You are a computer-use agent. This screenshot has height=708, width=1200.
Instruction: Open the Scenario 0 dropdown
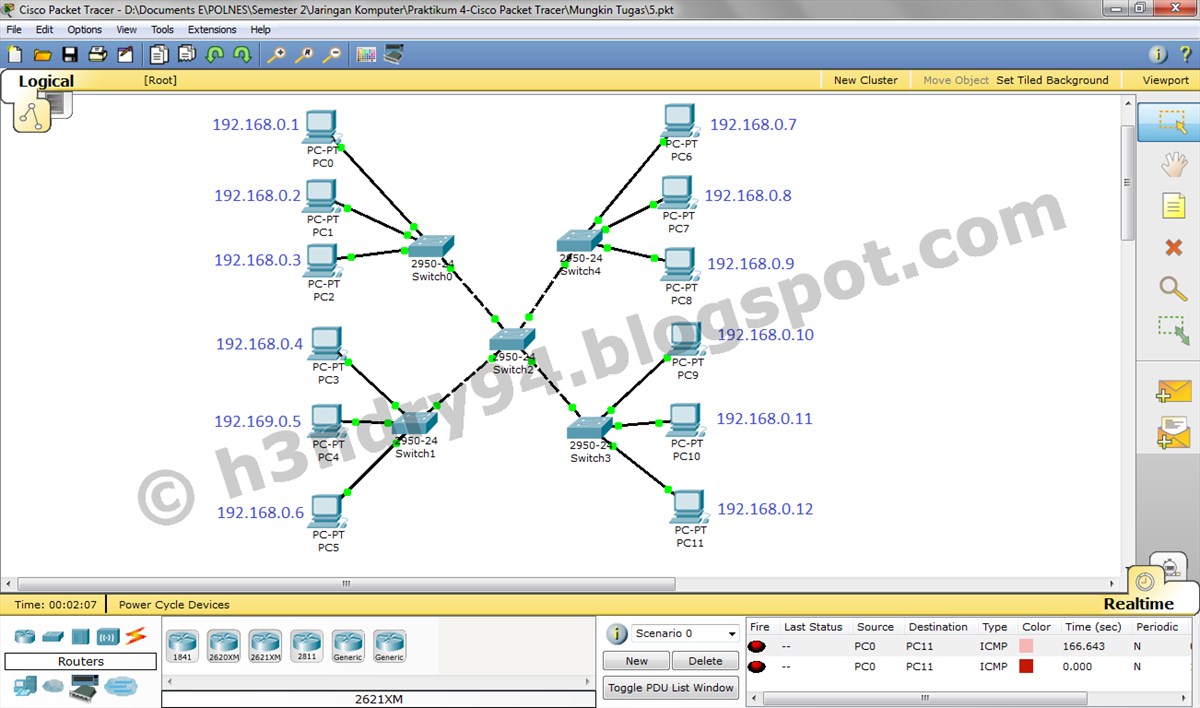731,633
